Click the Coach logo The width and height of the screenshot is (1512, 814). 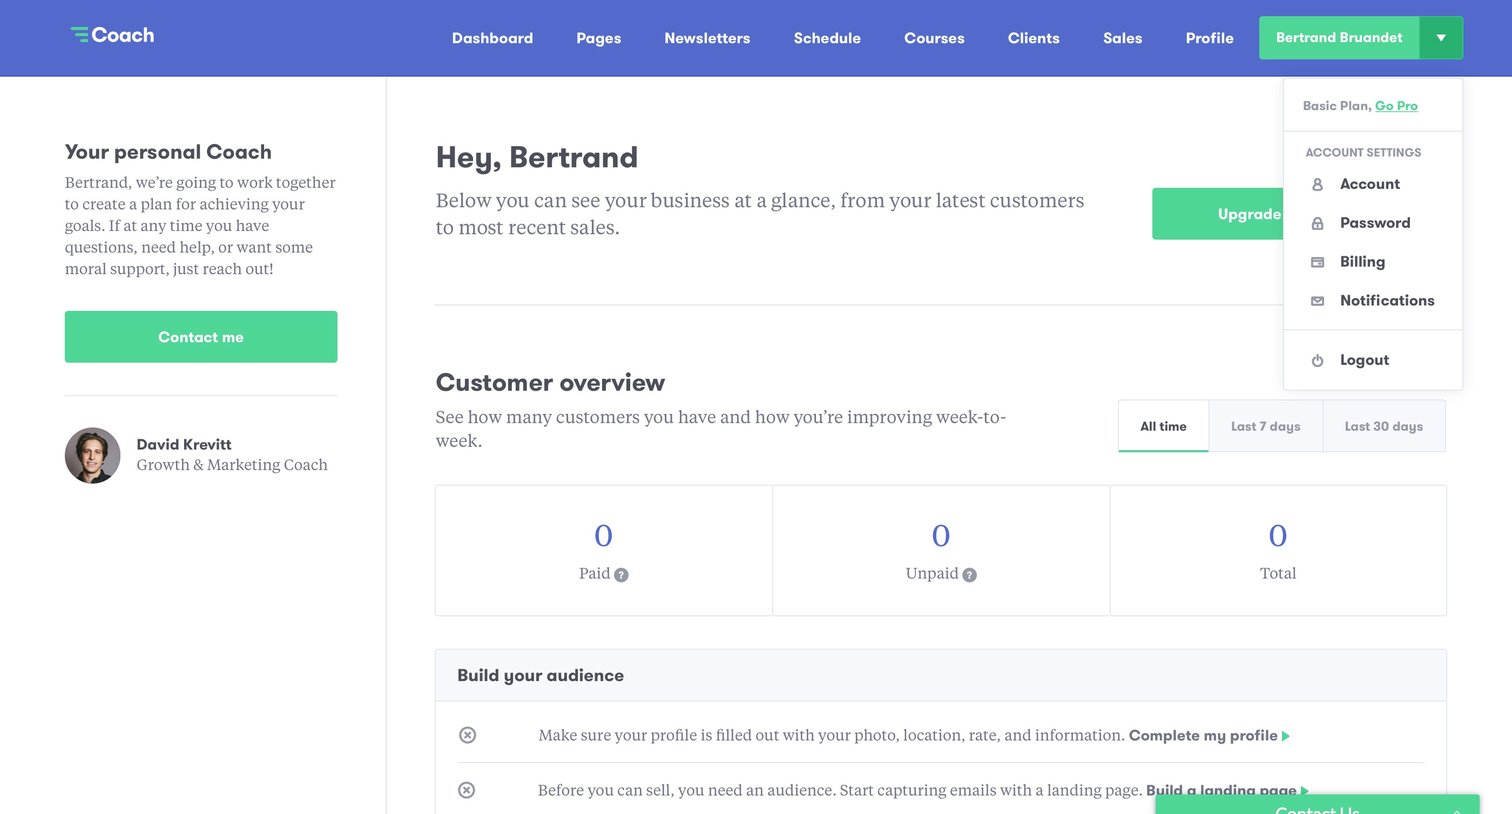click(x=112, y=35)
